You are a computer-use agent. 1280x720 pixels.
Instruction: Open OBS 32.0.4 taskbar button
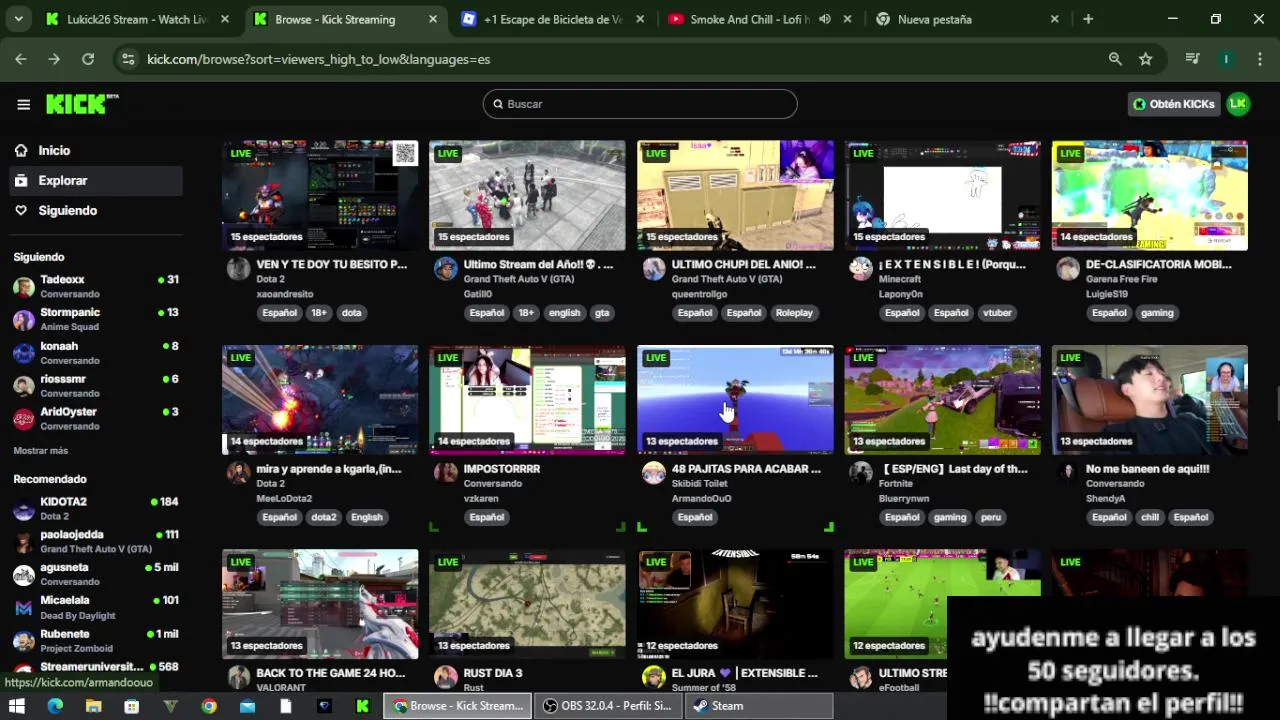click(x=608, y=706)
